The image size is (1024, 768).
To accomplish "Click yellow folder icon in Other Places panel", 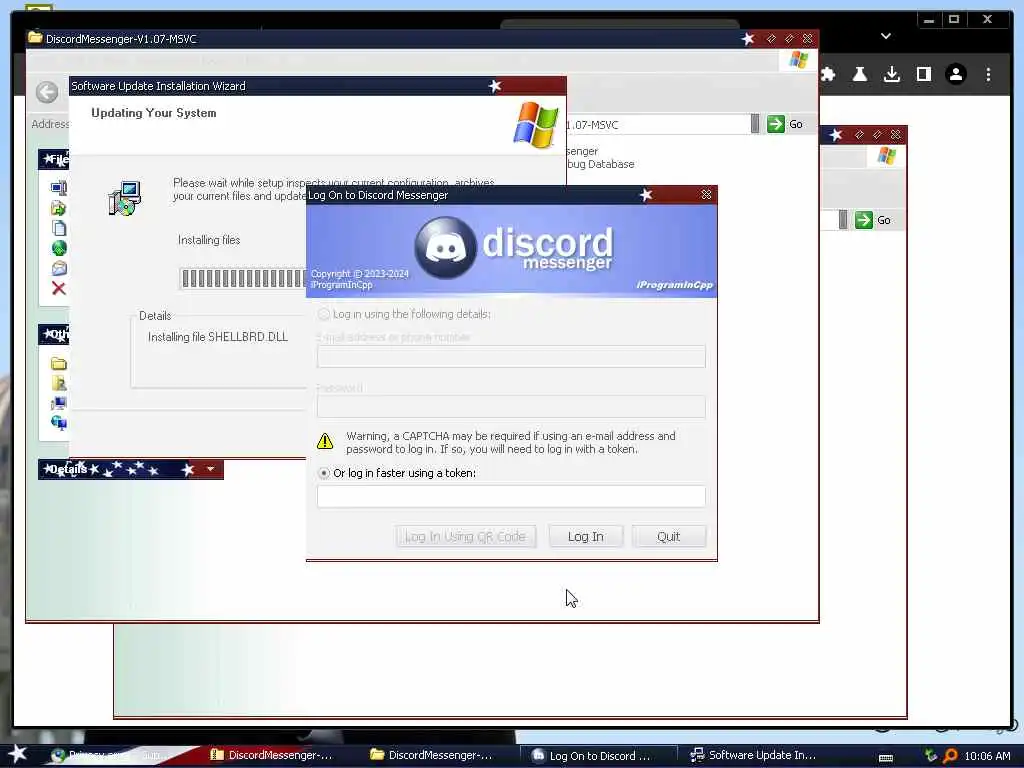I will click(59, 364).
